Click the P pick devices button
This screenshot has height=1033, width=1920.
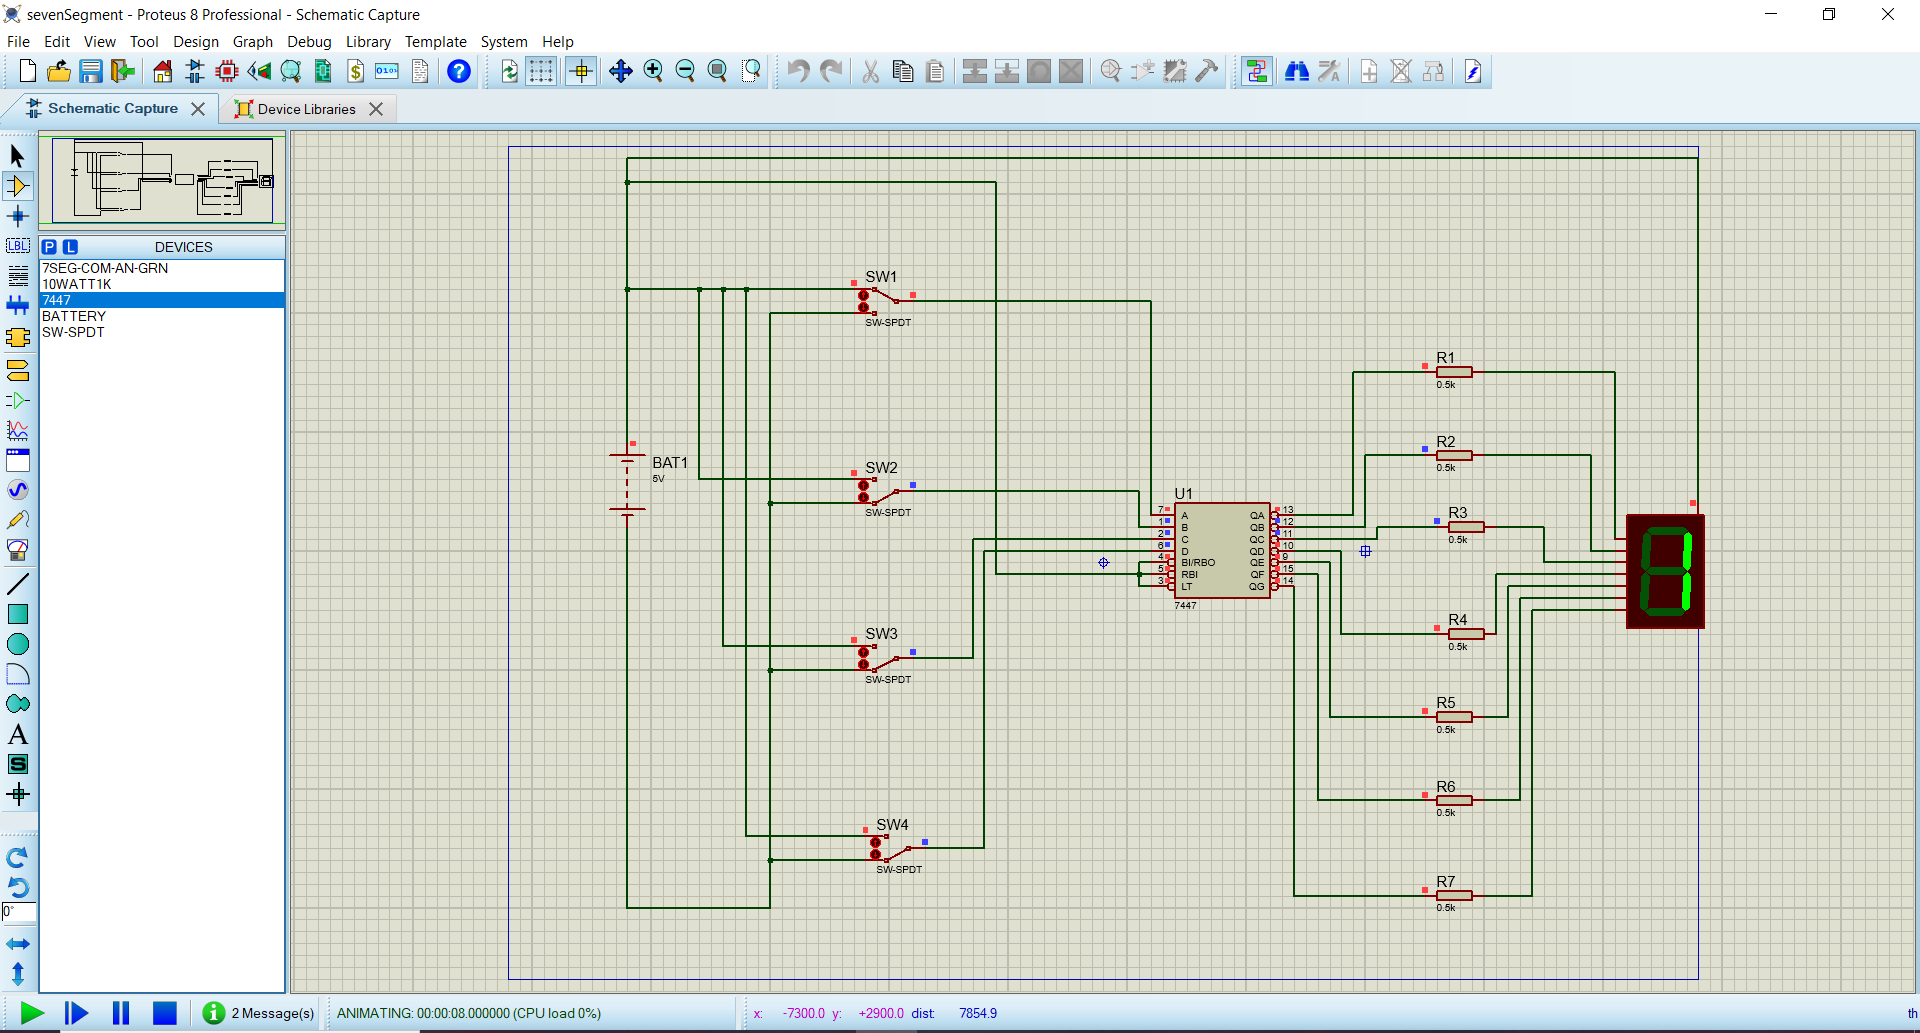pyautogui.click(x=49, y=247)
